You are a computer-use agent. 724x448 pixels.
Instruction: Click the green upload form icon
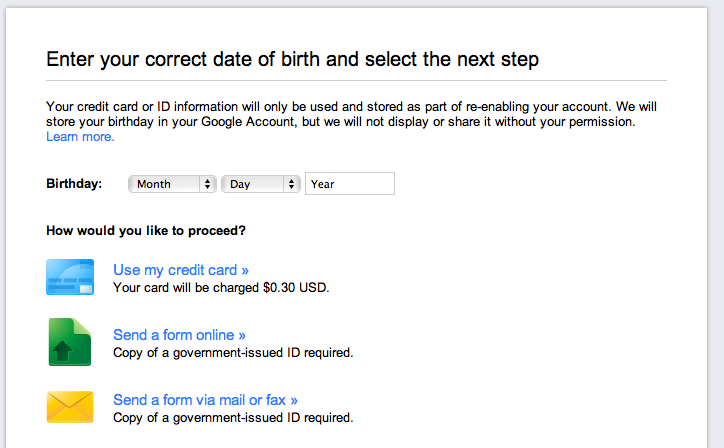click(x=70, y=342)
